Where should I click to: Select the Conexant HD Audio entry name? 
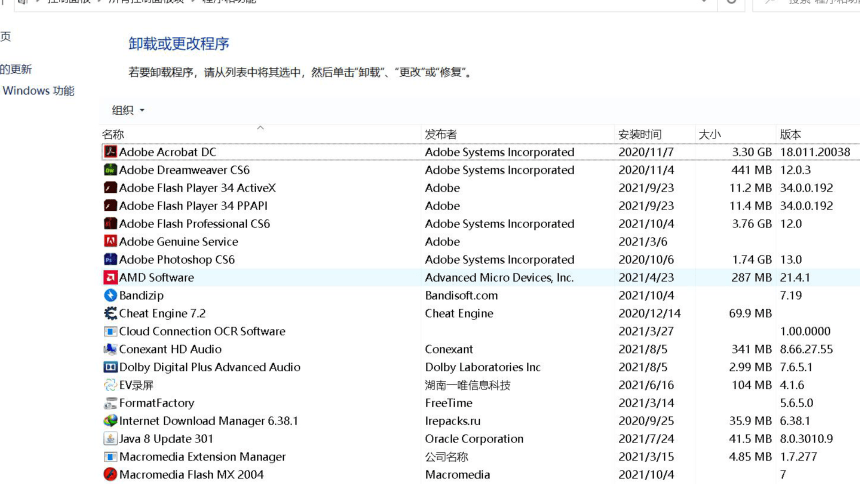click(171, 349)
